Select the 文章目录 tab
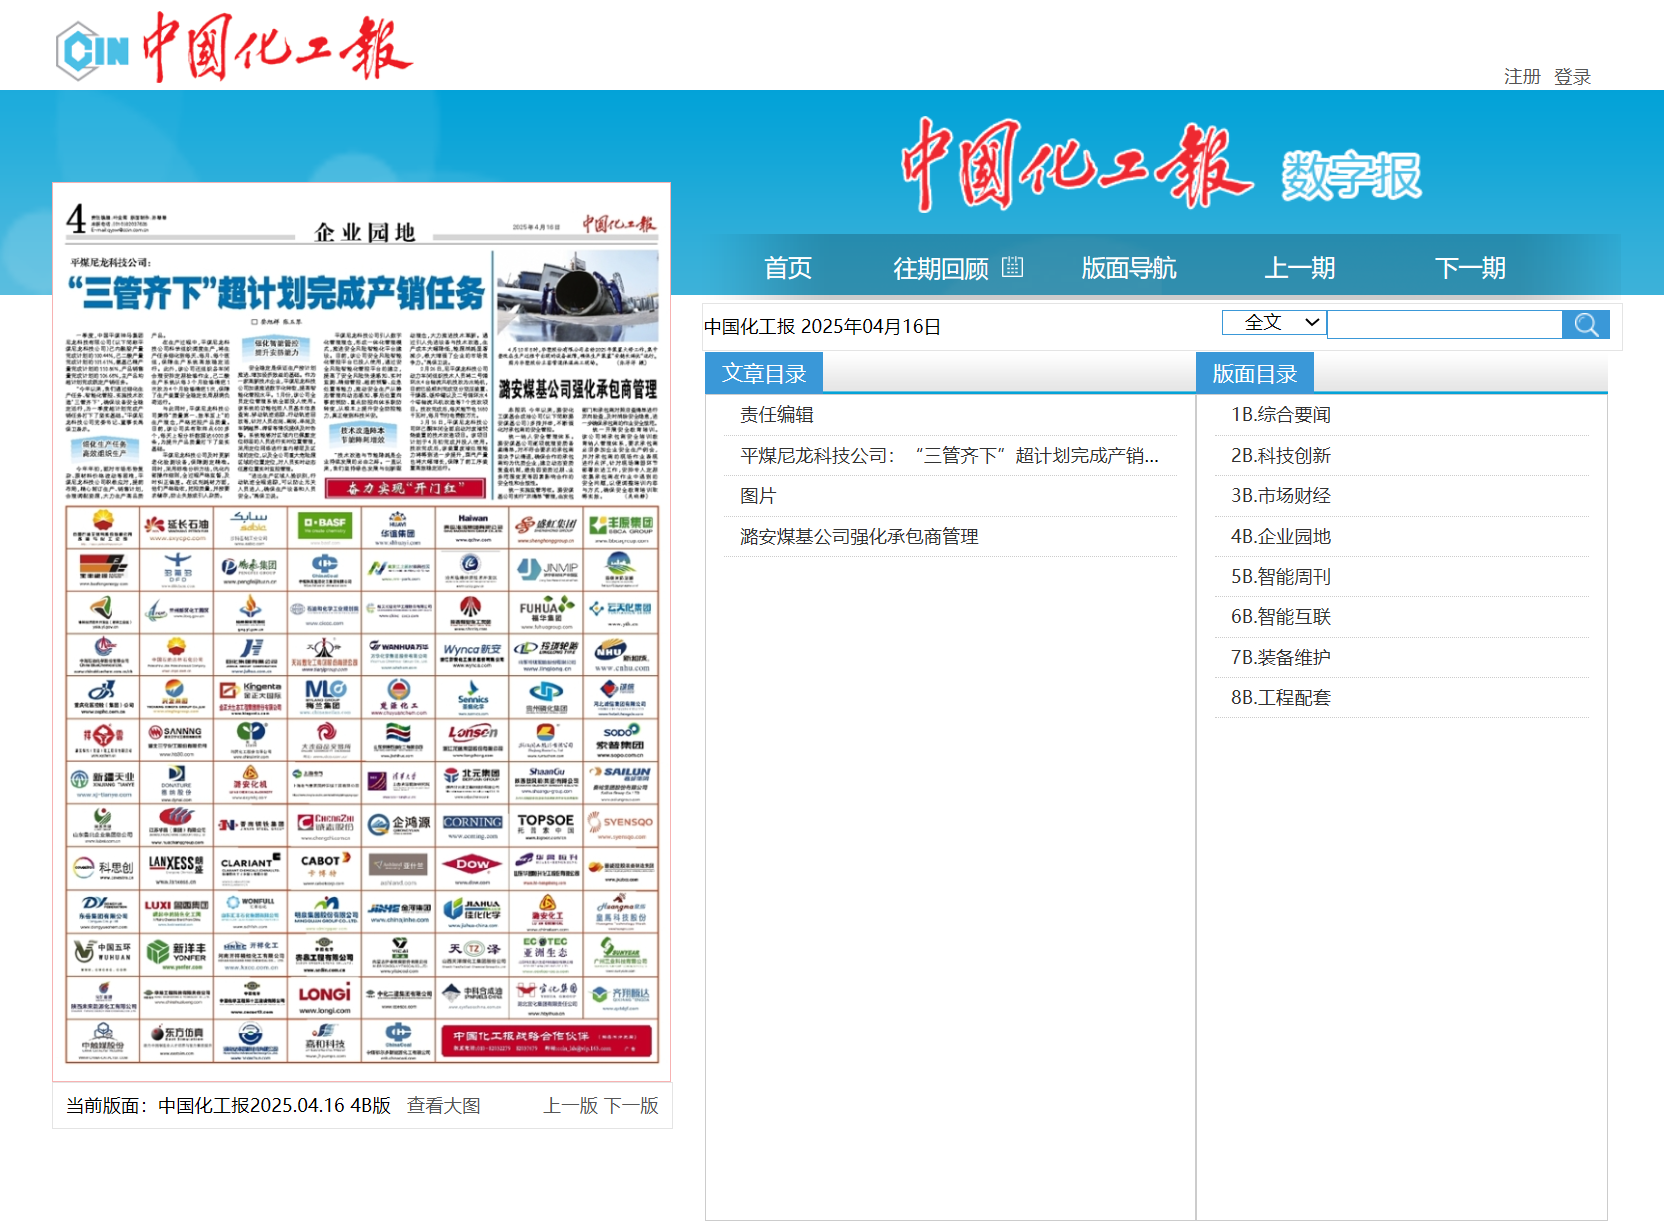The height and width of the screenshot is (1226, 1664). (764, 374)
